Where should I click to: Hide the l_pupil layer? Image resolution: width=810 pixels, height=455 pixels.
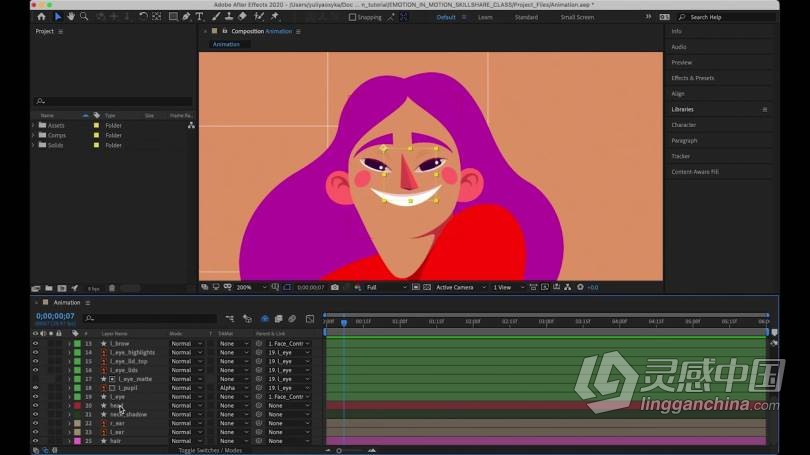pyautogui.click(x=35, y=387)
